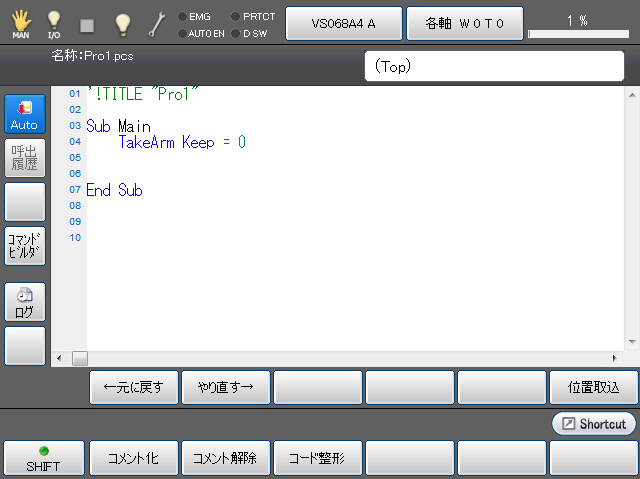640x479 pixels.
Task: Click the yellow lightbulb icon
Action: pyautogui.click(x=122, y=23)
